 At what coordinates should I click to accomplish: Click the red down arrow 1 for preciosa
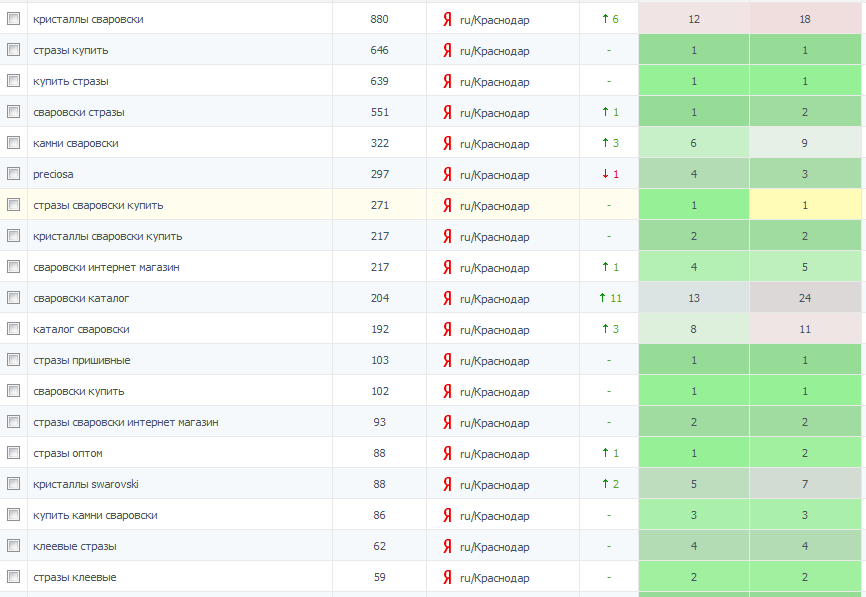point(610,174)
